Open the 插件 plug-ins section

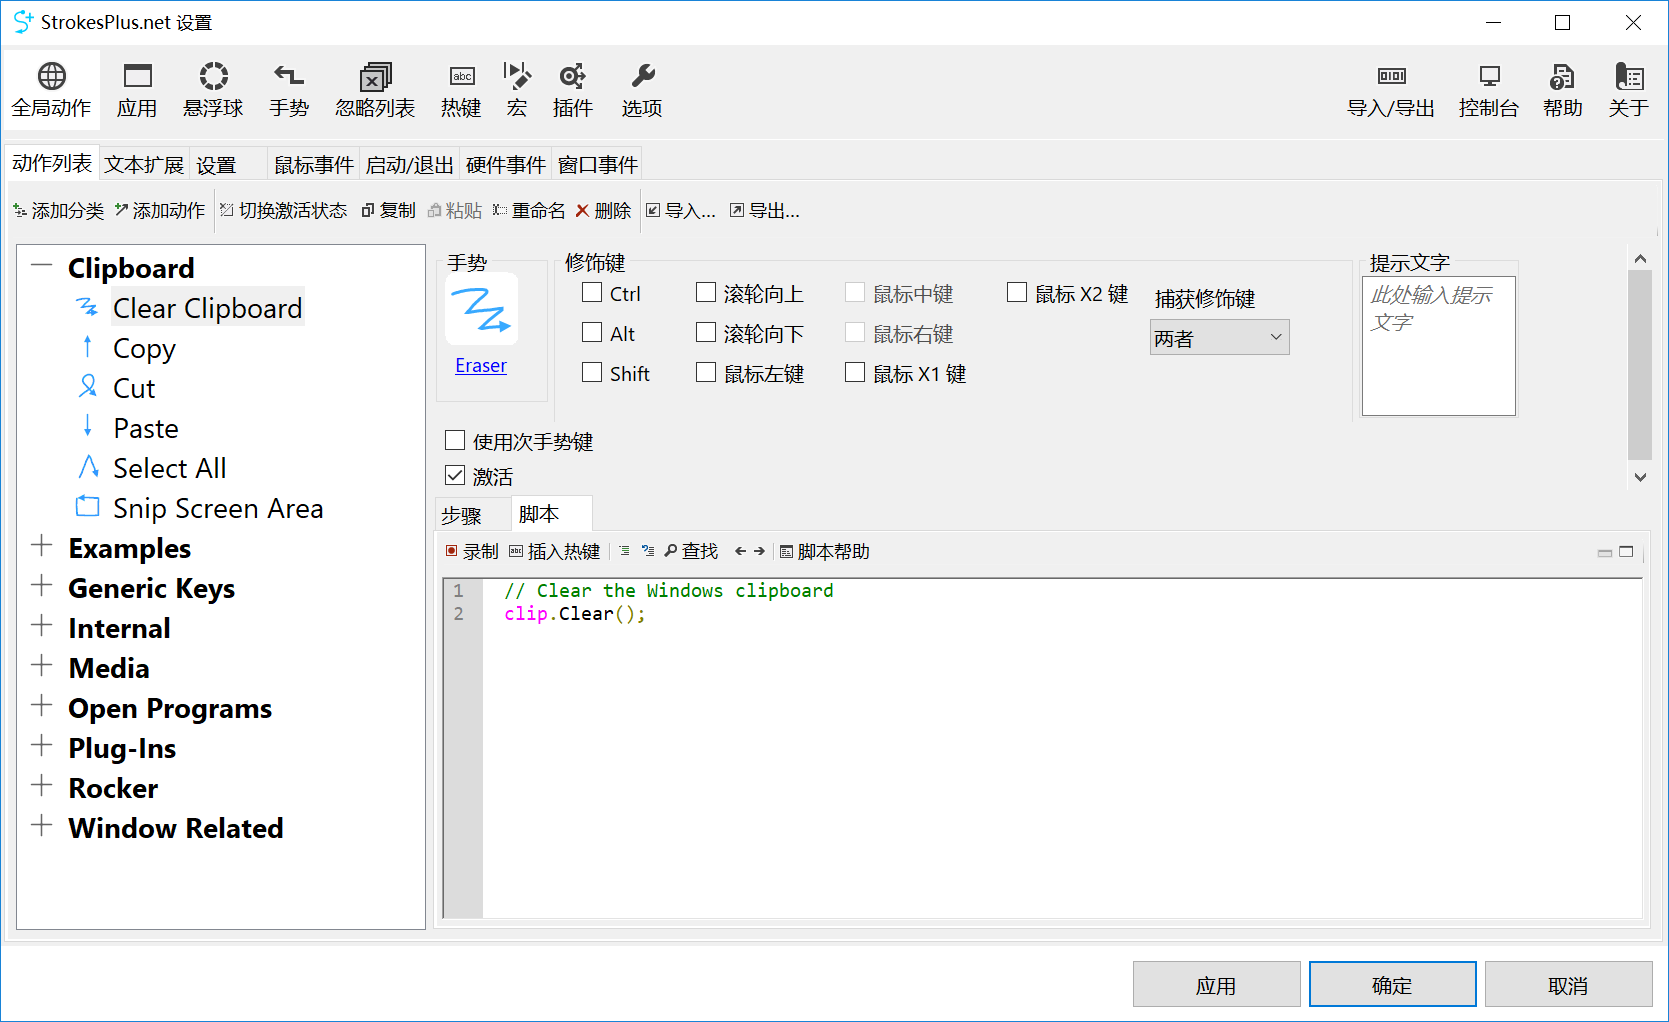572,90
